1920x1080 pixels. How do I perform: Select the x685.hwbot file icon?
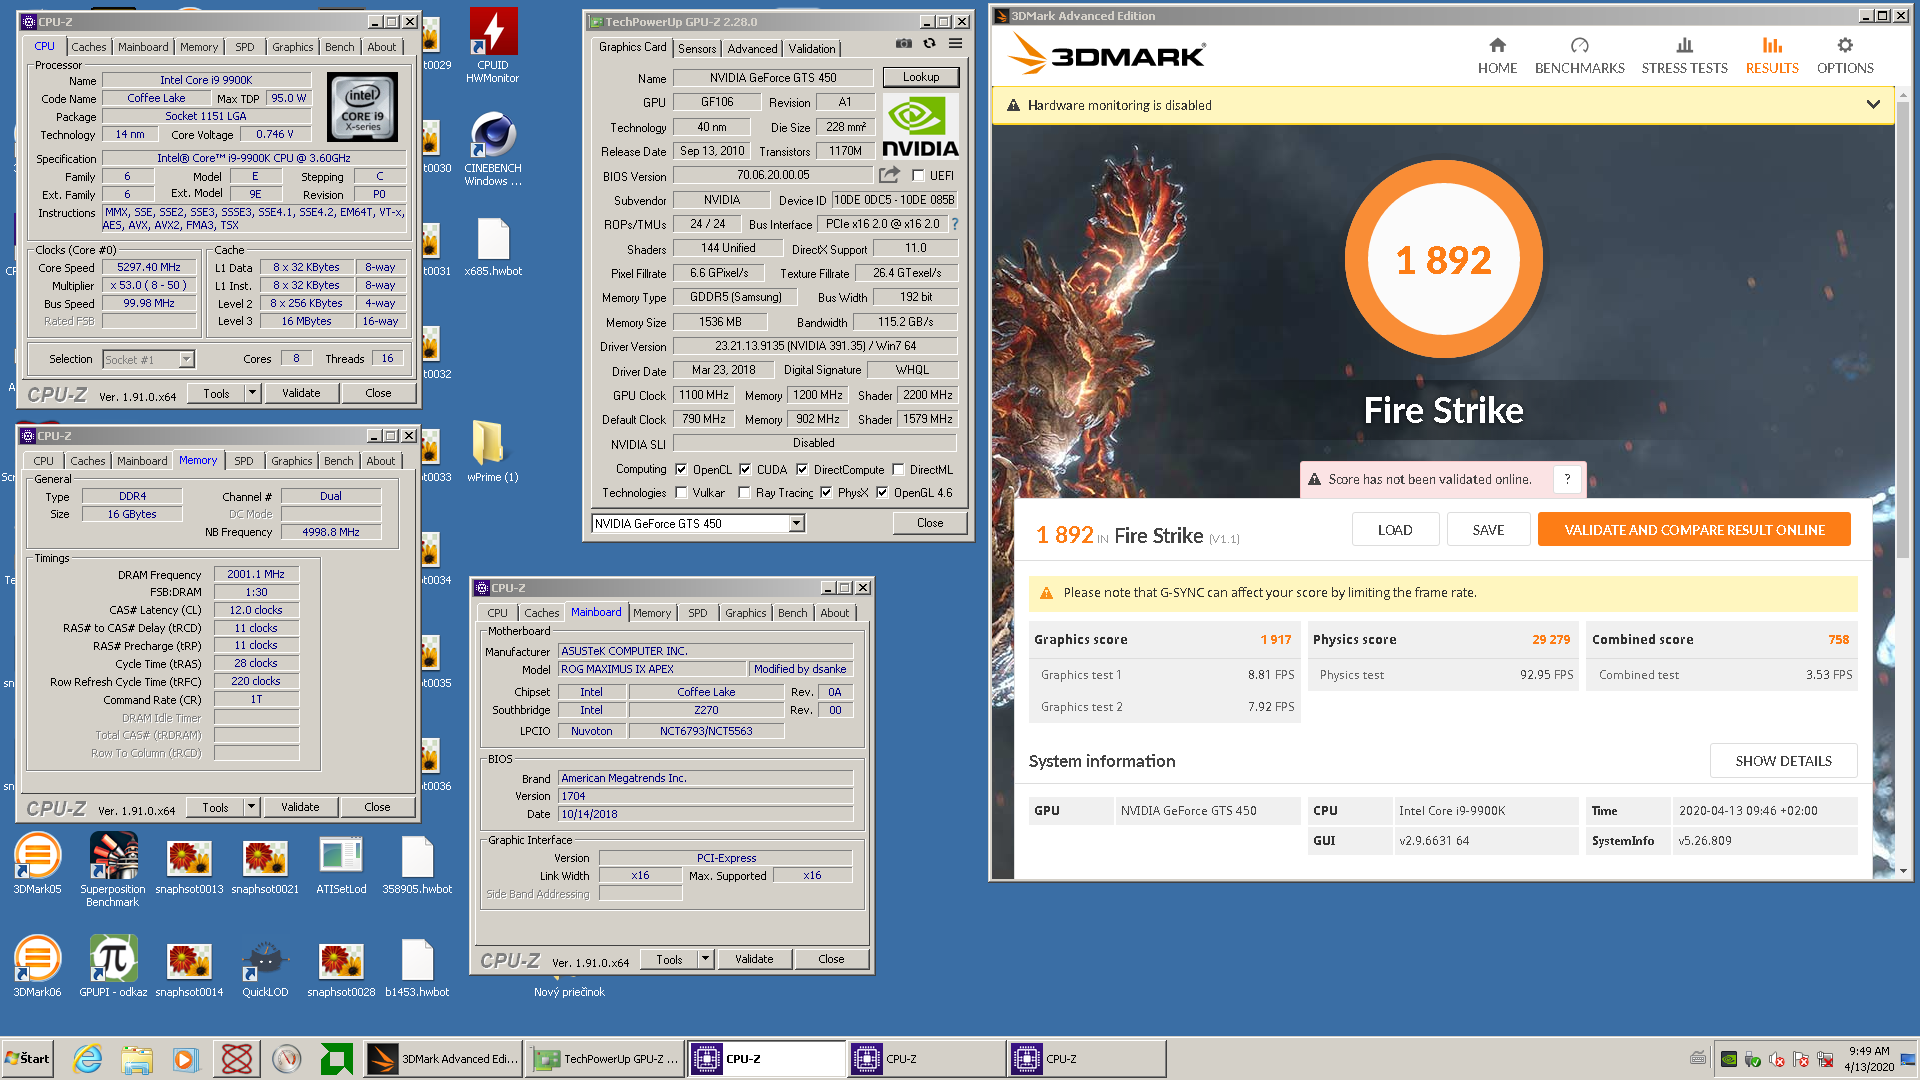point(493,248)
